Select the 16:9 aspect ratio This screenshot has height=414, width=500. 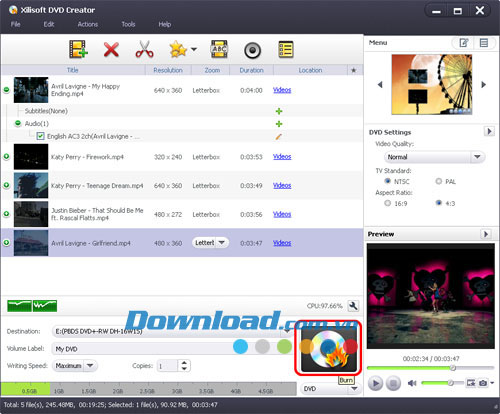387,203
